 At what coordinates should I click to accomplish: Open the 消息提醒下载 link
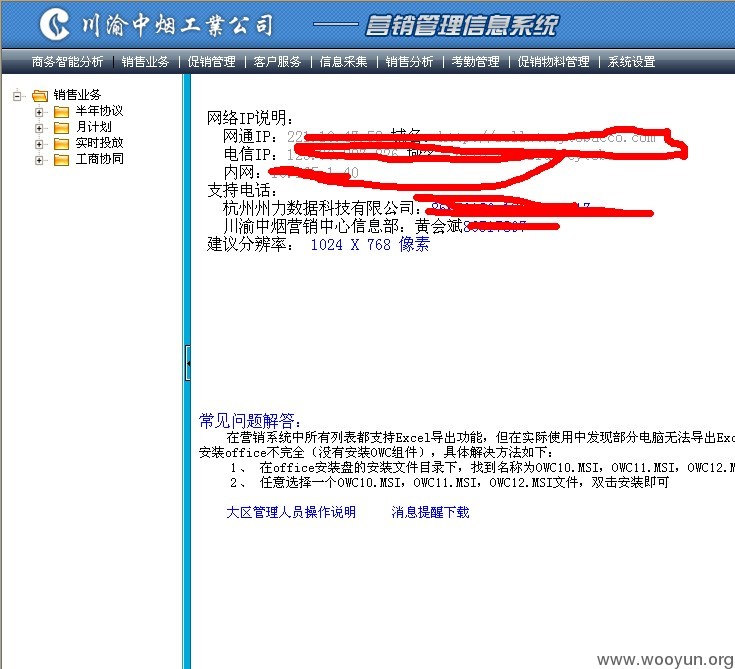point(430,512)
